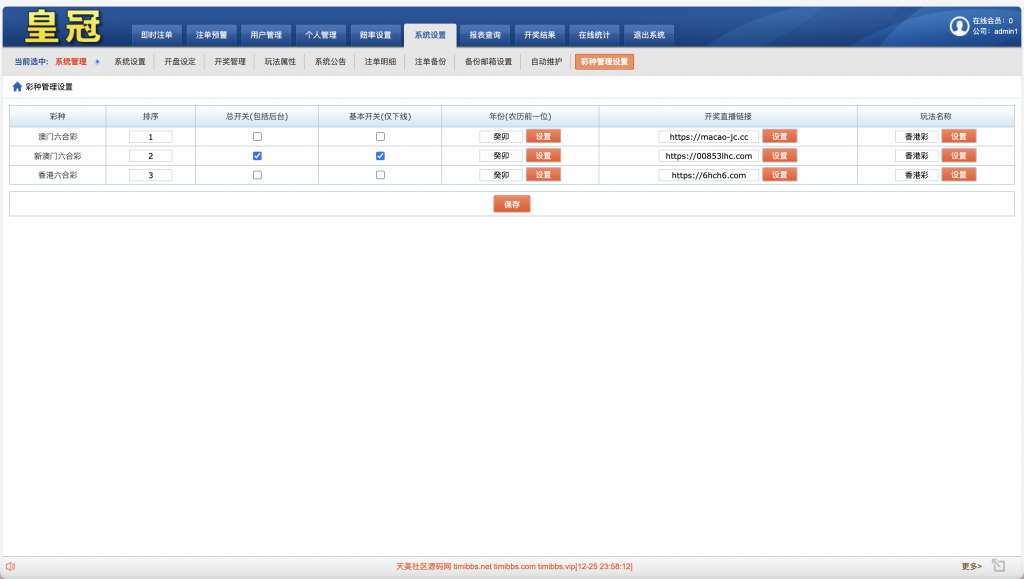Click the 排序 field of 澳门六合彩
Viewport: 1024px width, 579px height.
click(x=150, y=137)
